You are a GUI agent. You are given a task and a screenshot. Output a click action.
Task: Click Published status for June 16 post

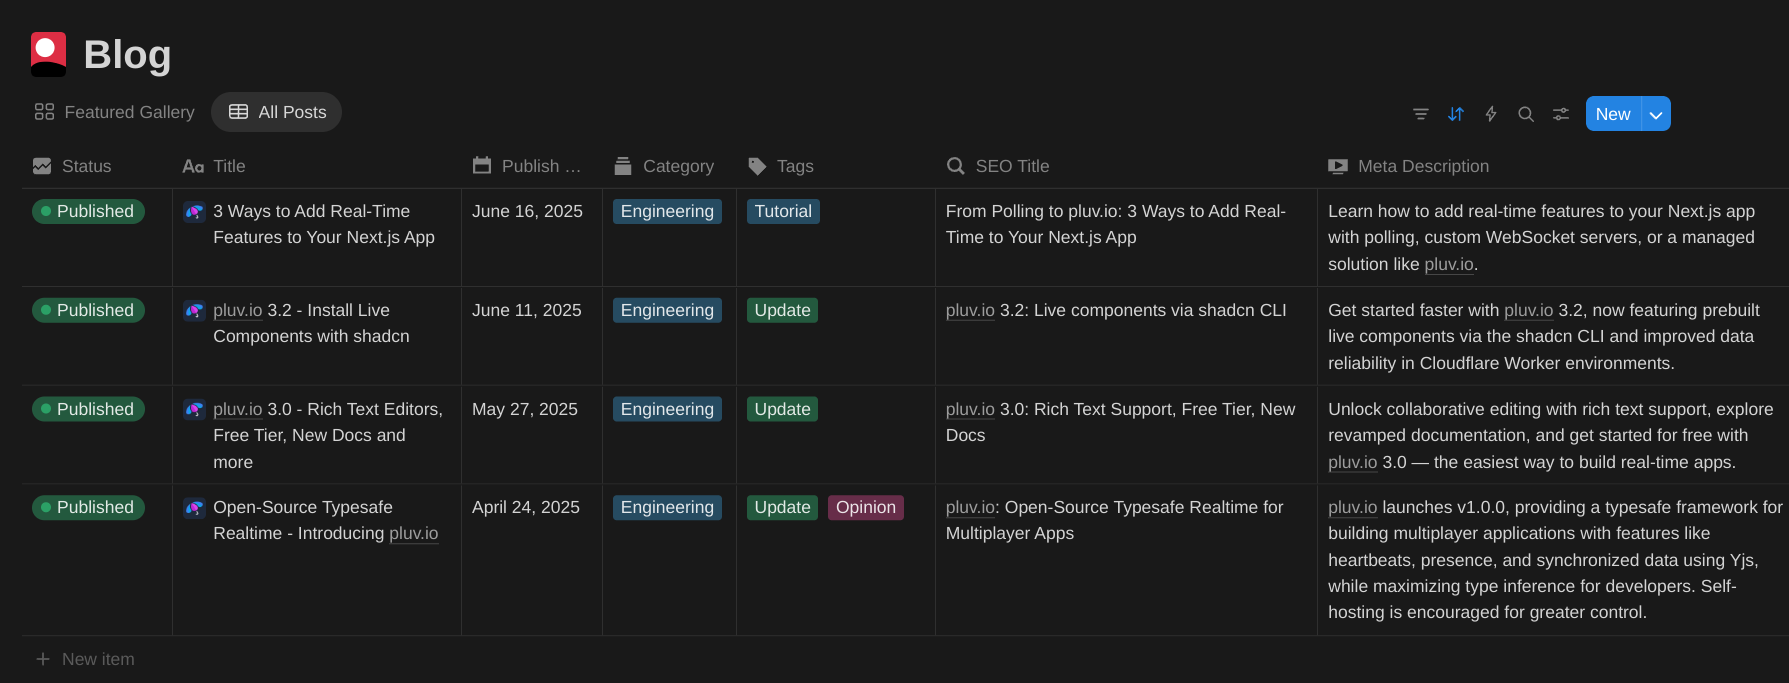point(88,211)
